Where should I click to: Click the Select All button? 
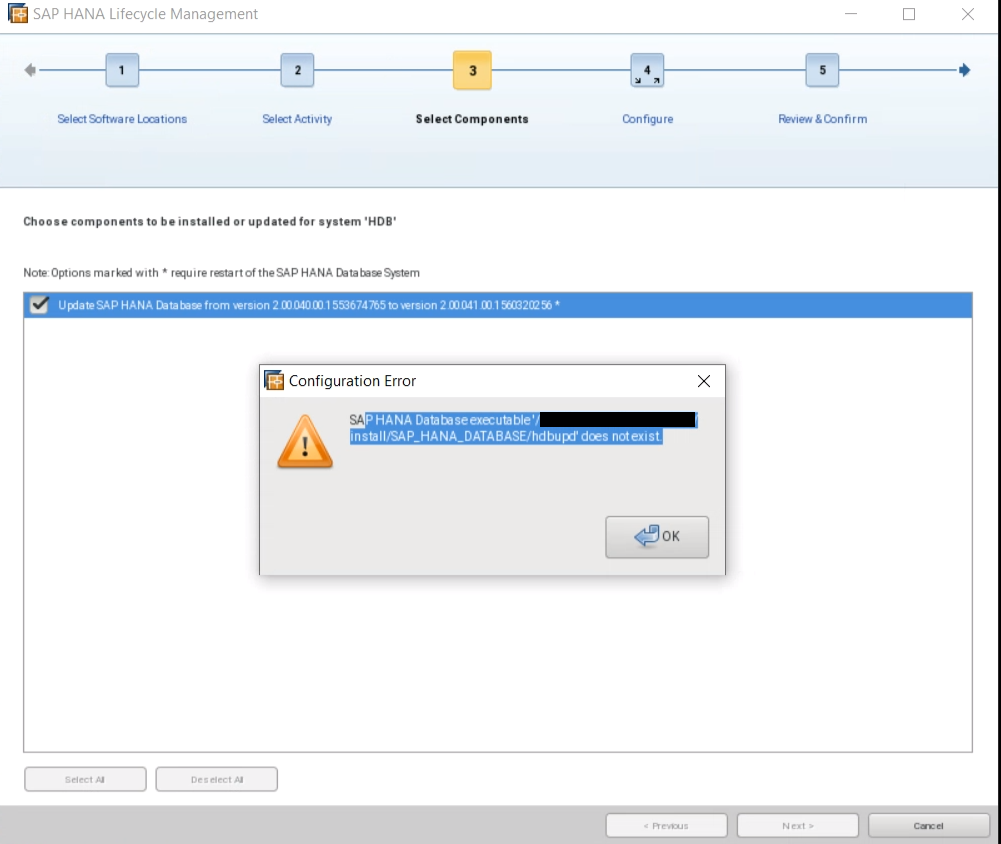click(x=86, y=780)
